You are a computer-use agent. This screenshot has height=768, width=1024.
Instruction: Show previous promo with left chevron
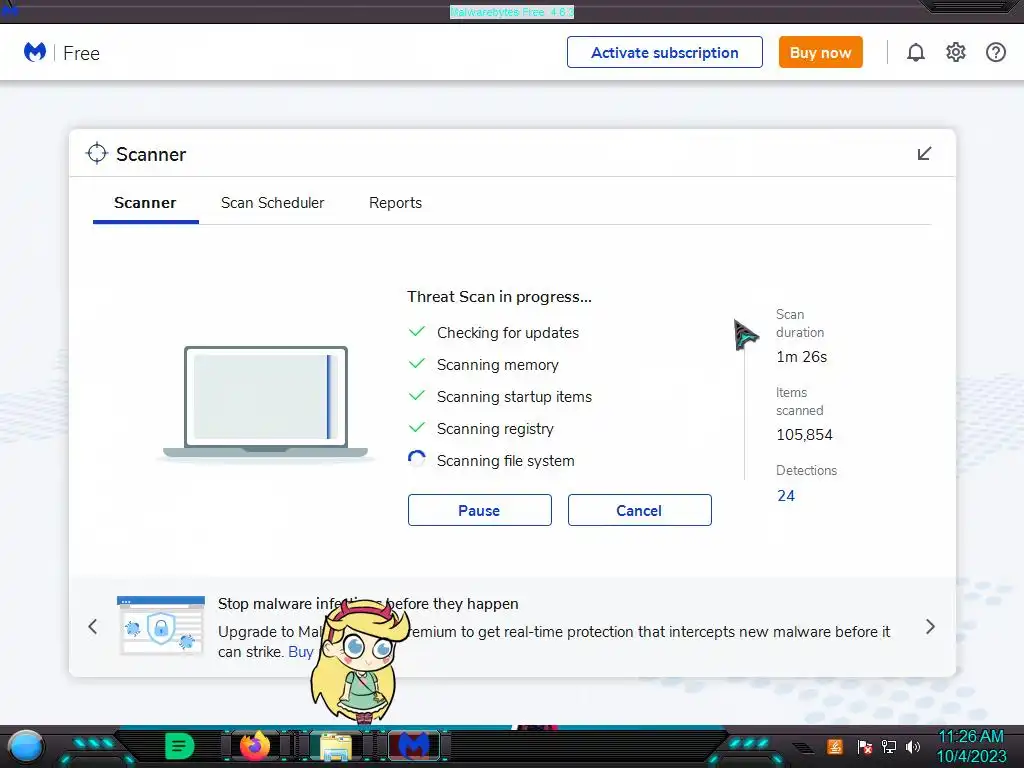(93, 627)
